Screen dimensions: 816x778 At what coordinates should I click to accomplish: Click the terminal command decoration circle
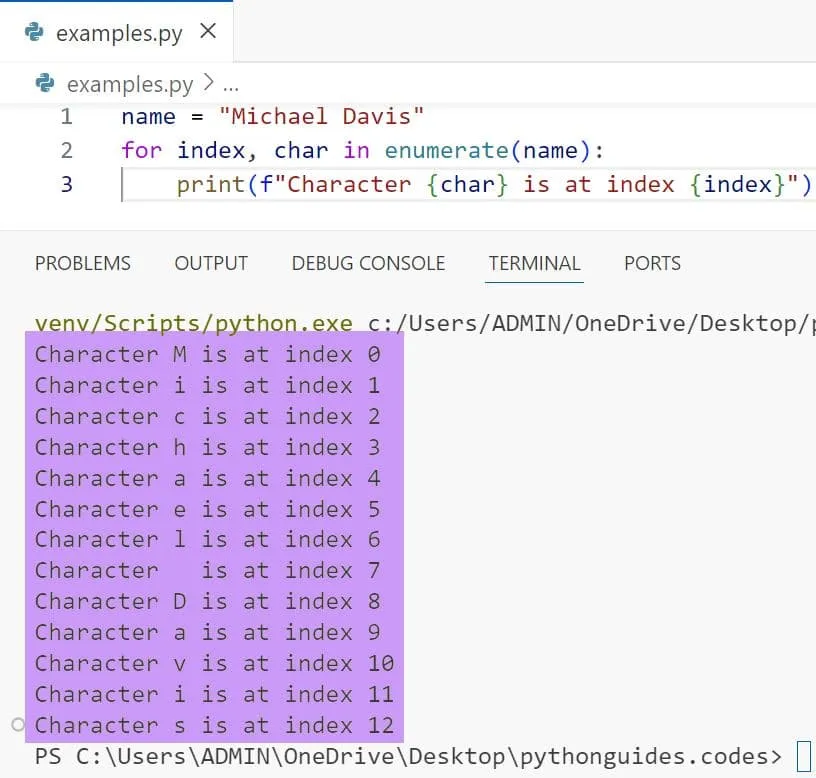coord(18,724)
